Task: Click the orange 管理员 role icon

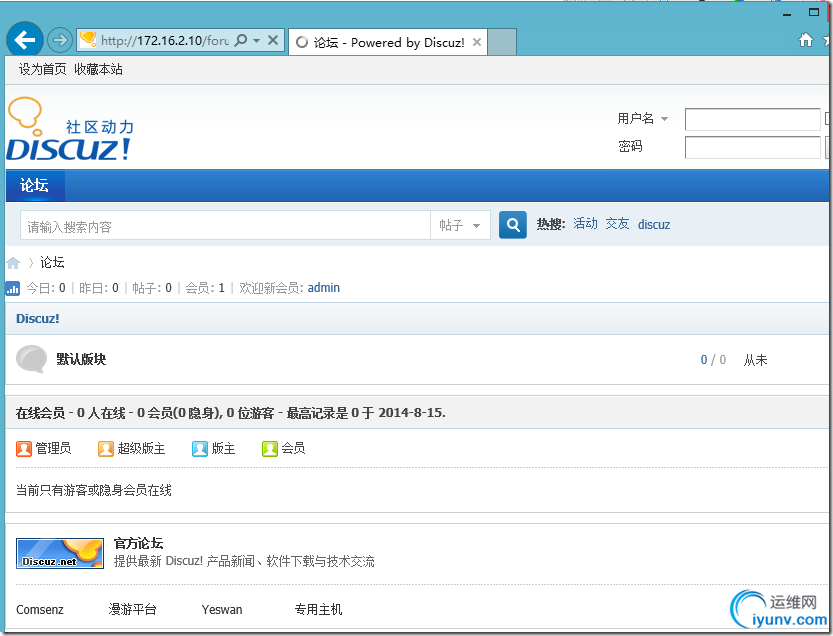Action: click(x=24, y=449)
